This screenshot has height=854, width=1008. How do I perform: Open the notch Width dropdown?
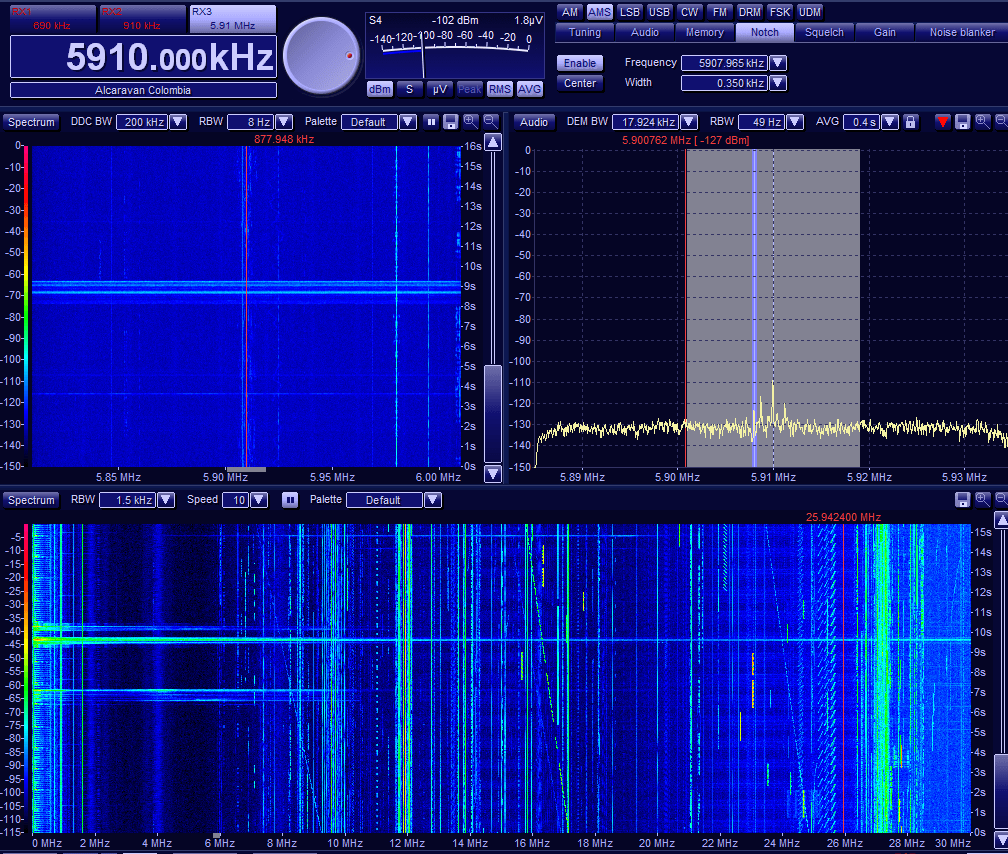tap(778, 82)
